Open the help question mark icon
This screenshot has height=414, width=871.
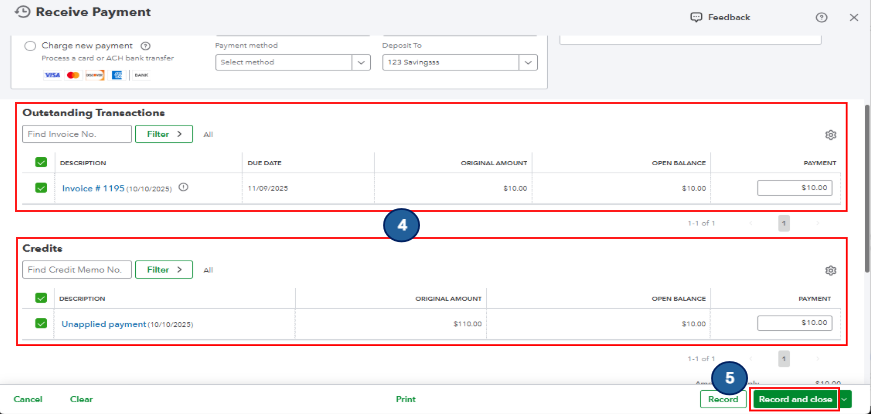(821, 18)
